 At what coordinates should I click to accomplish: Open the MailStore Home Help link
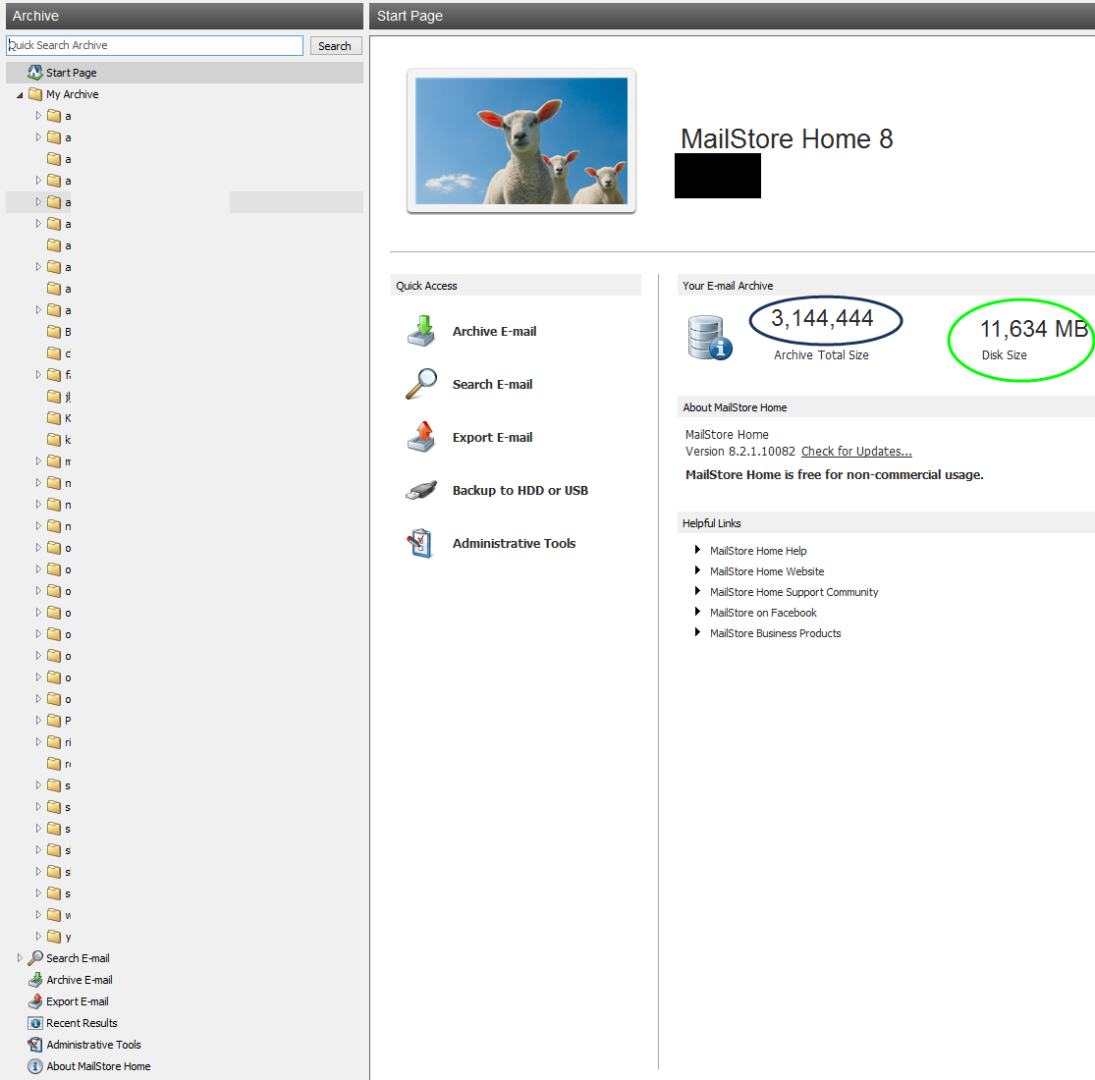pyautogui.click(x=758, y=551)
